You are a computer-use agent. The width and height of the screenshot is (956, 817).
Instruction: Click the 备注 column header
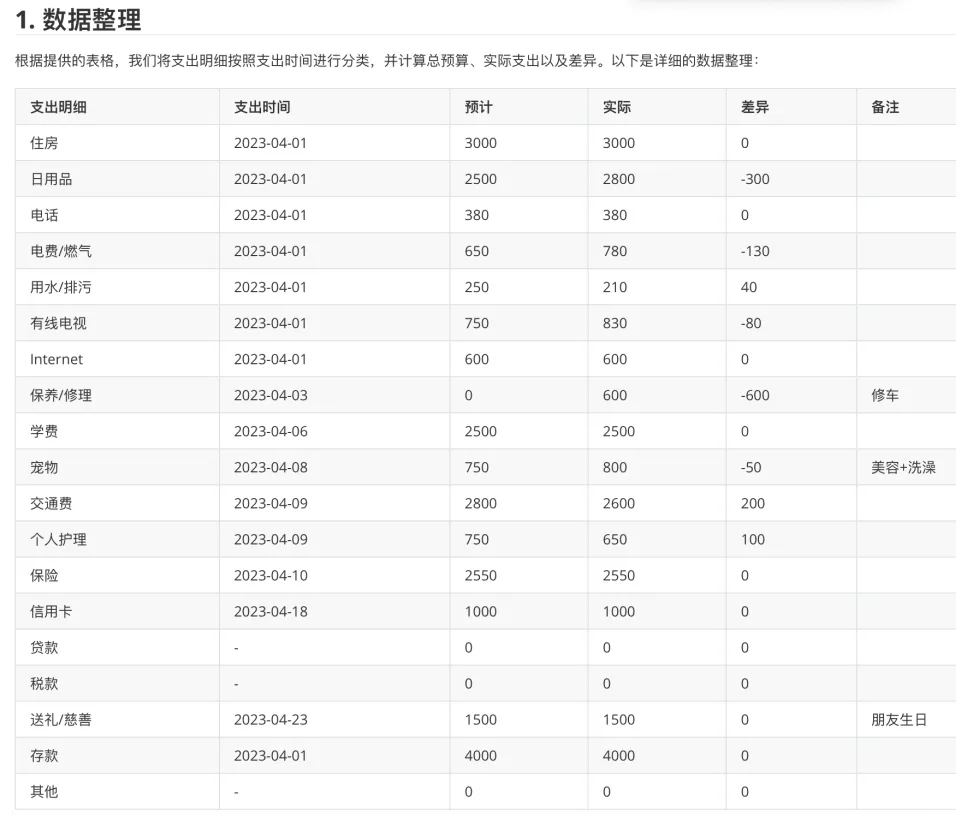tap(885, 107)
